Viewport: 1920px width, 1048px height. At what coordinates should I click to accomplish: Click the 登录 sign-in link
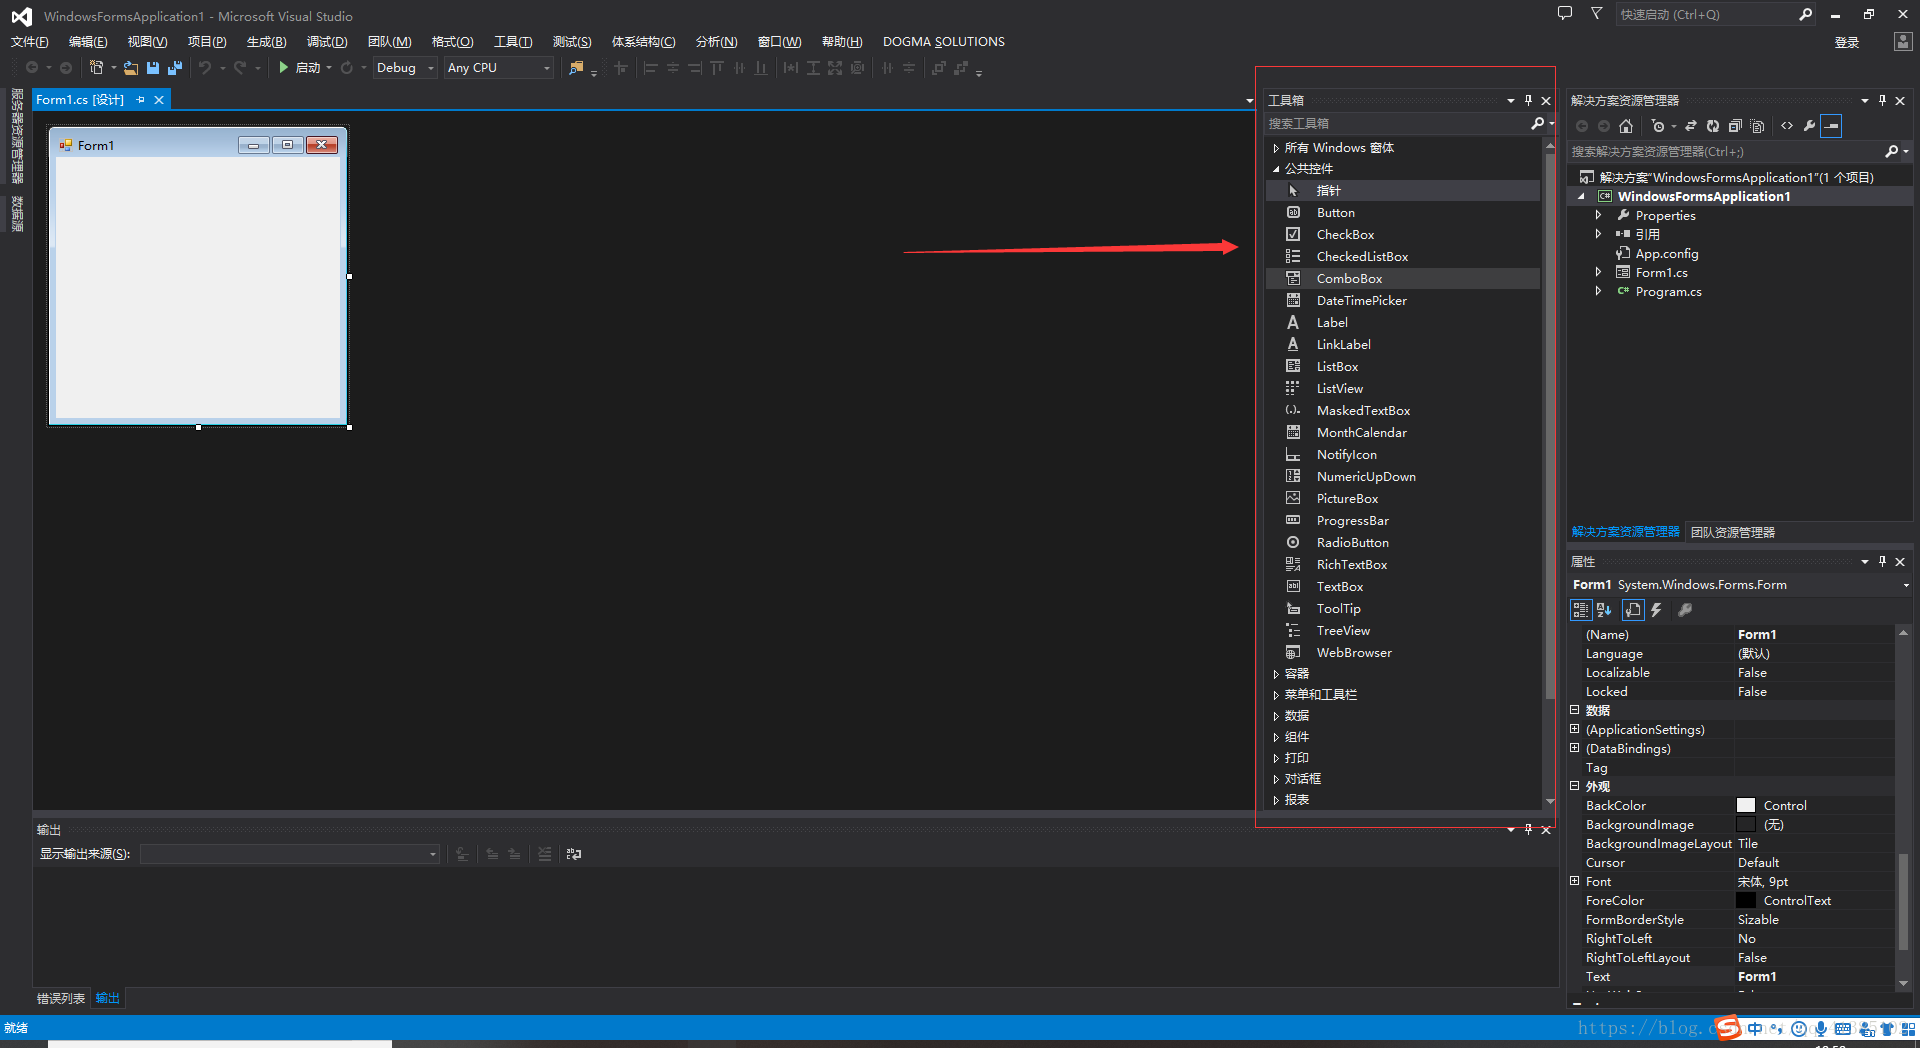[1846, 42]
